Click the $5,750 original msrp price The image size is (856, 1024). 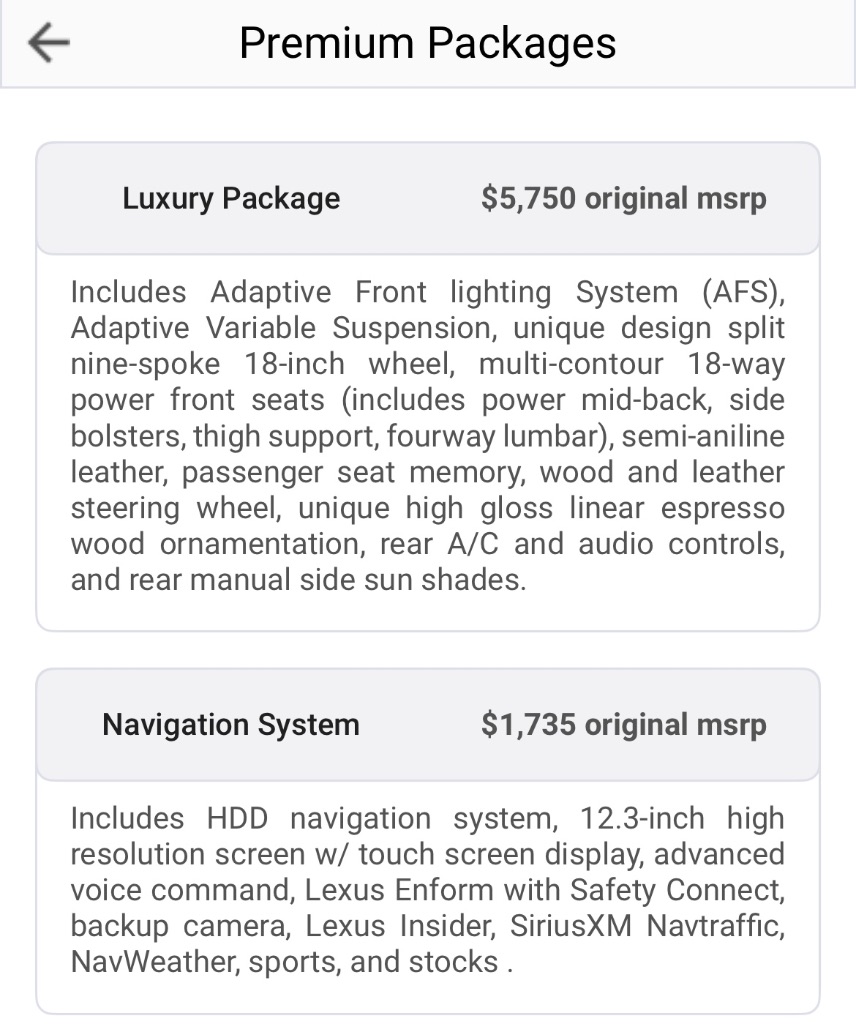[623, 198]
